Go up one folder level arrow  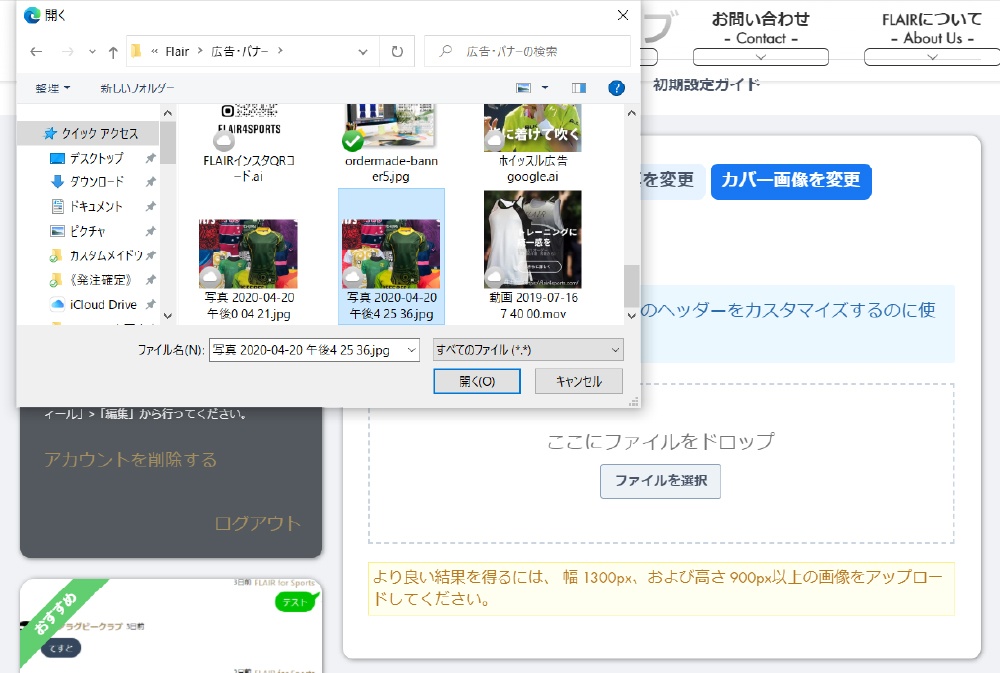point(113,52)
